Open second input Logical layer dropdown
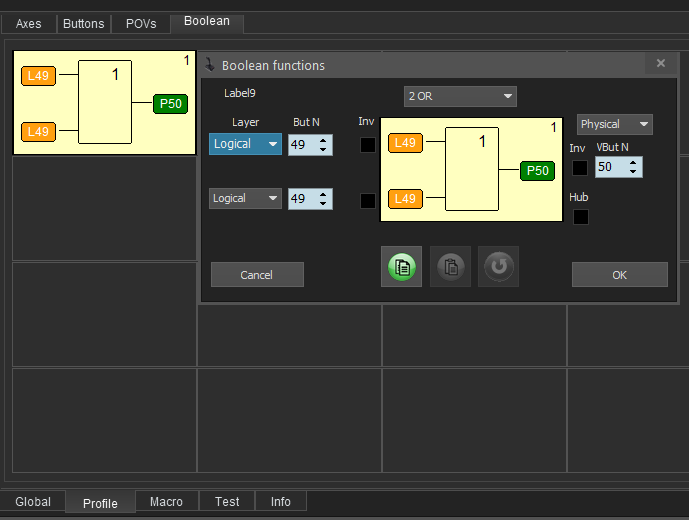The height and width of the screenshot is (520, 689). tap(245, 198)
